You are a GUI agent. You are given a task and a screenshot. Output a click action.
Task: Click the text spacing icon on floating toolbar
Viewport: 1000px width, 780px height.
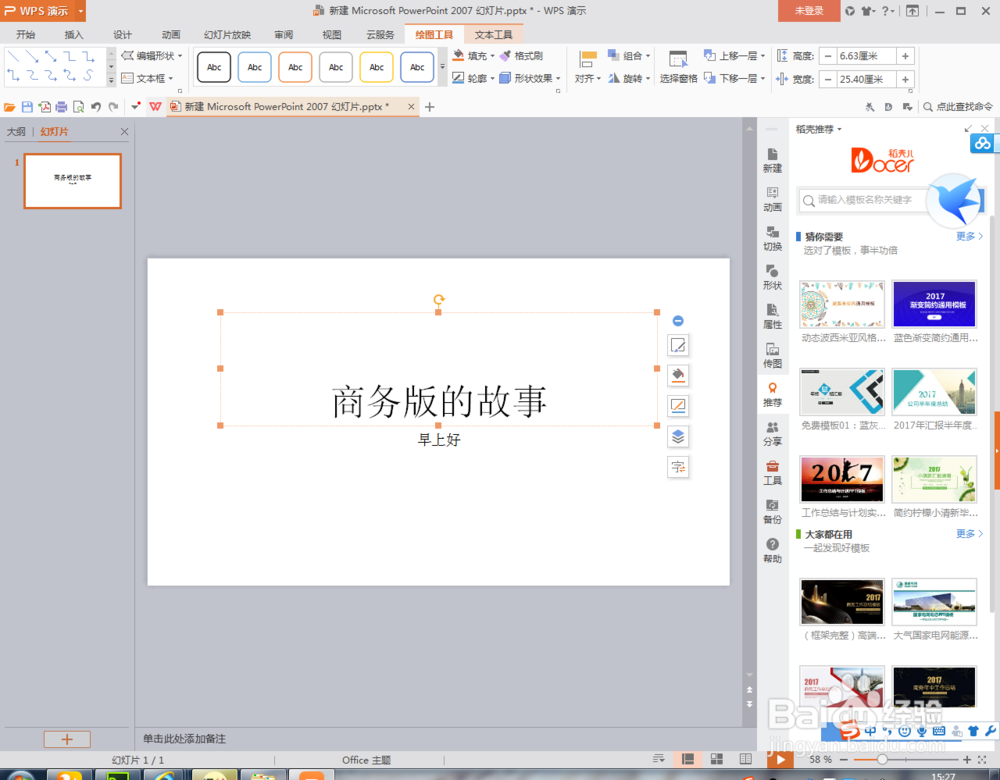pos(678,467)
